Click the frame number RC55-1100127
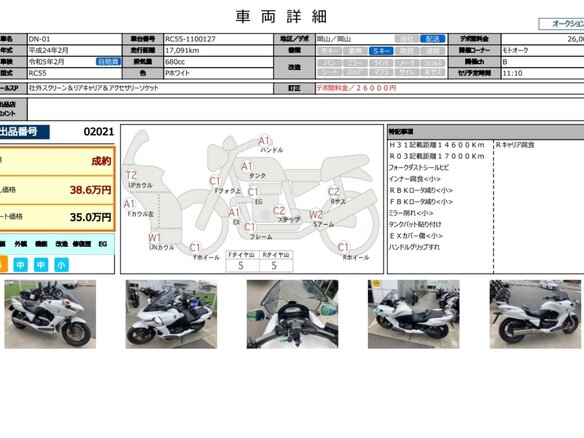The image size is (584, 438). coord(219,39)
